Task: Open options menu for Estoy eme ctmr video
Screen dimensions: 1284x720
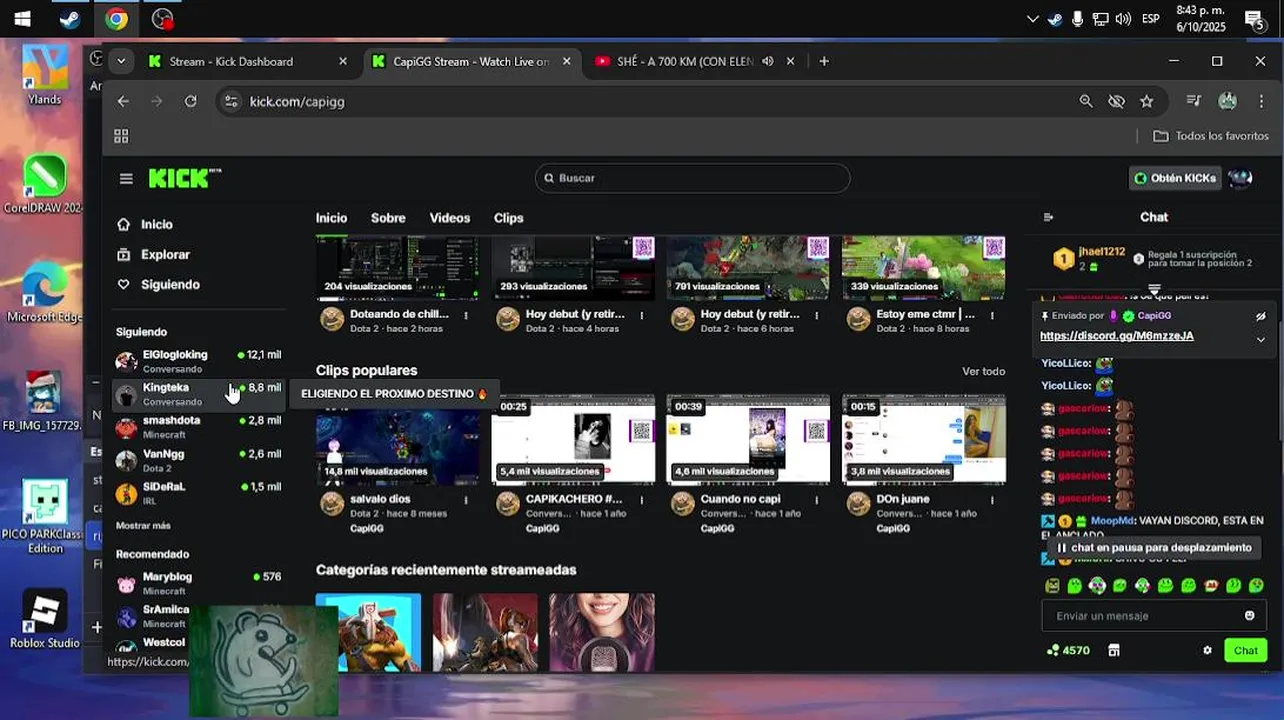Action: coord(992,315)
